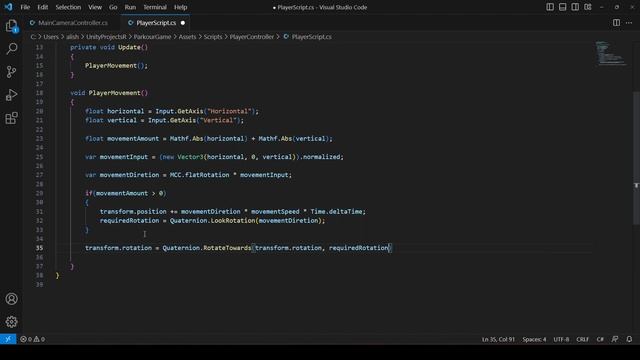
Task: Click line number 29 in the gutter
Action: tap(39, 193)
